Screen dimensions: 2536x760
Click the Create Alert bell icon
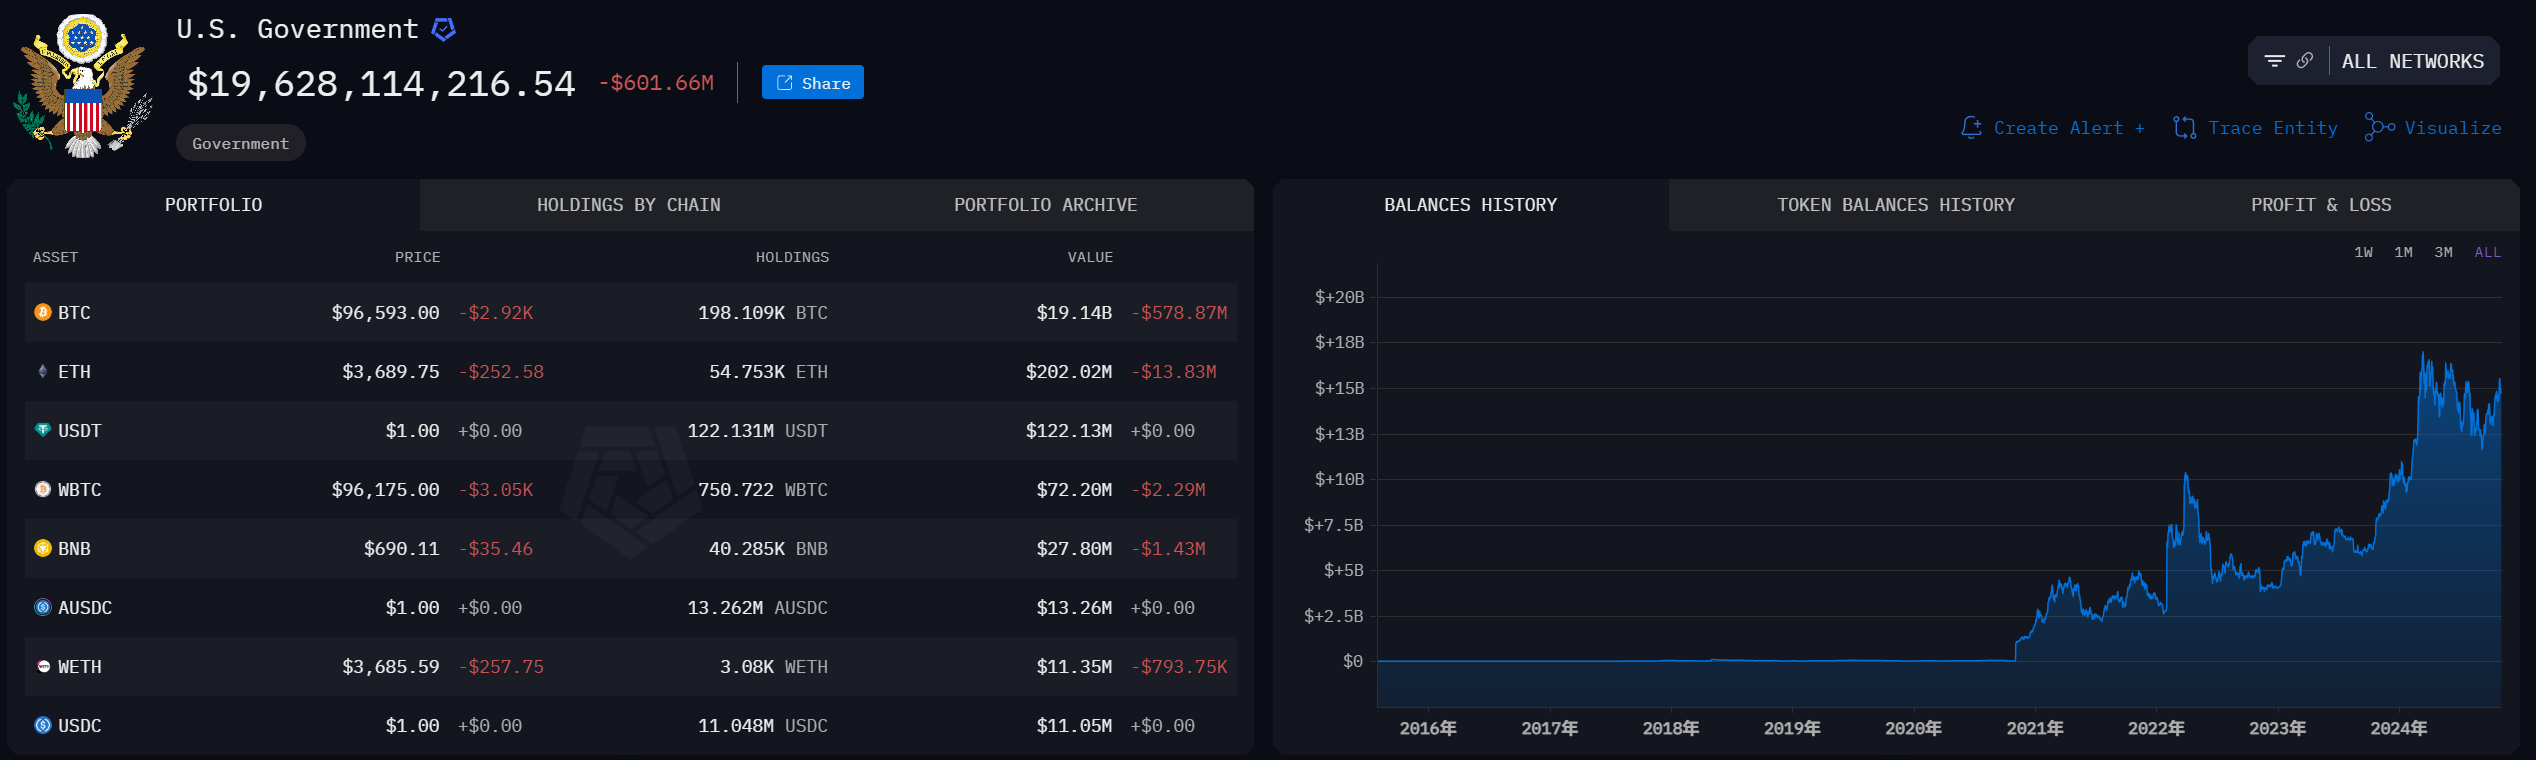1971,128
